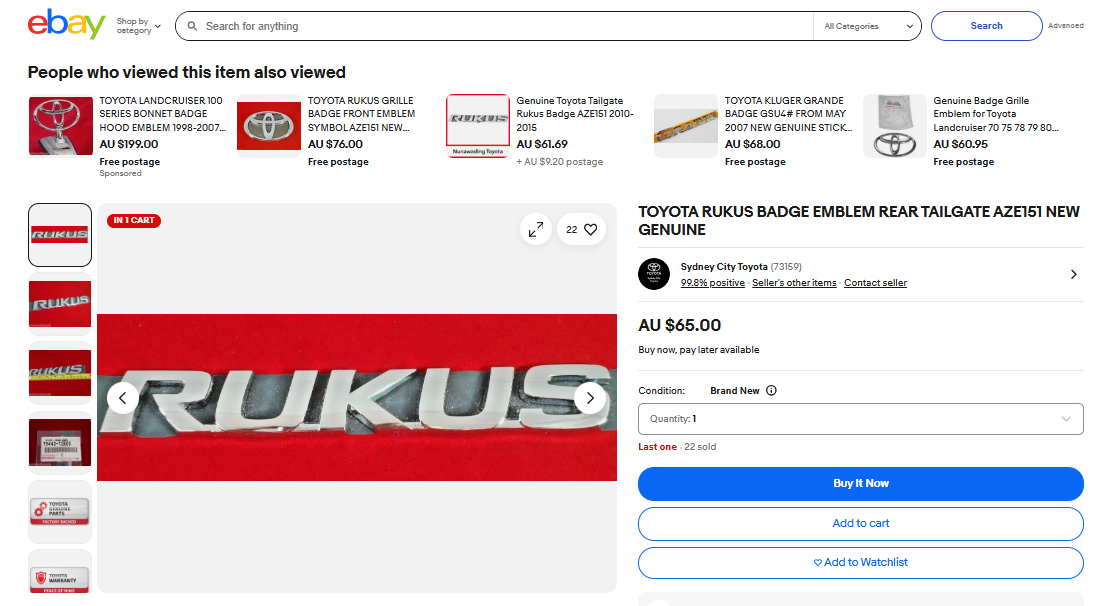Open the Quantity dropdown
This screenshot has height=606, width=1094.
860,419
